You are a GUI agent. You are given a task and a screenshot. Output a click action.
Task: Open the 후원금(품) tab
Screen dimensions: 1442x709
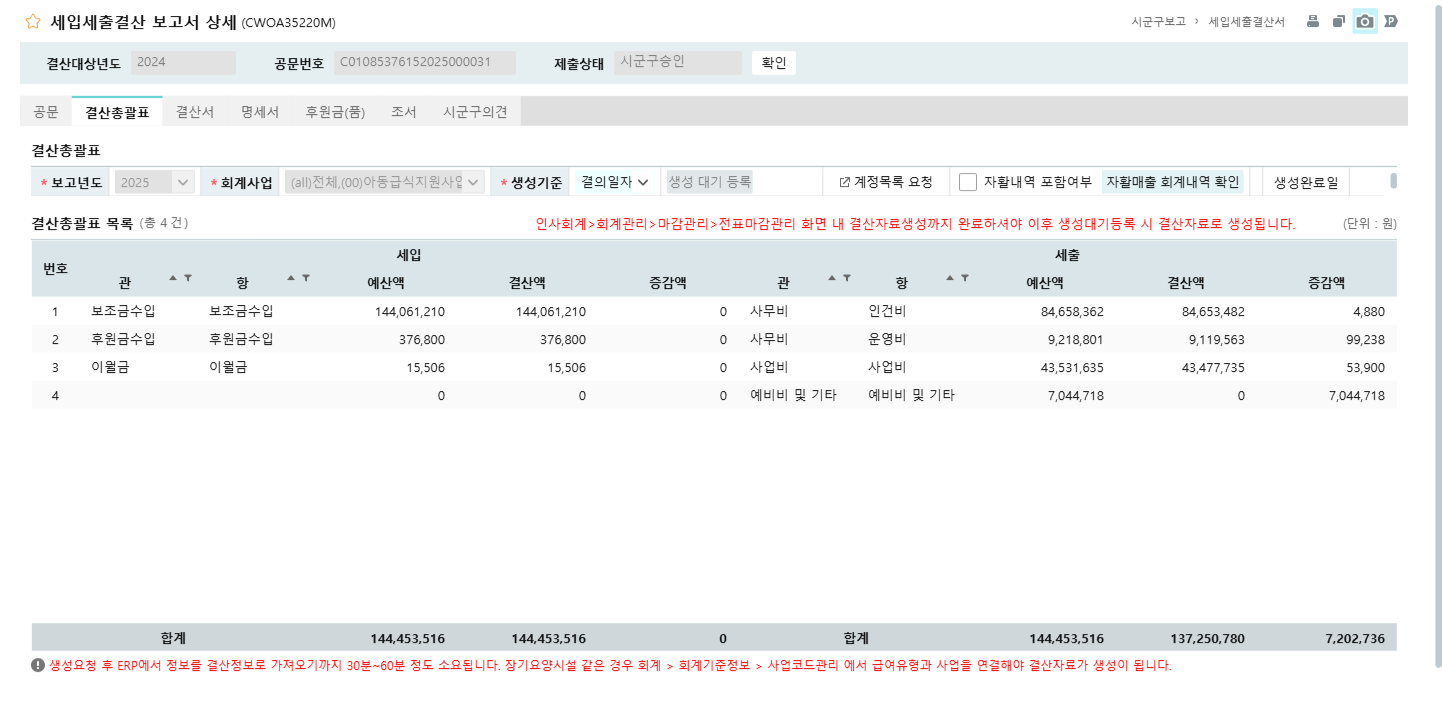pyautogui.click(x=335, y=112)
